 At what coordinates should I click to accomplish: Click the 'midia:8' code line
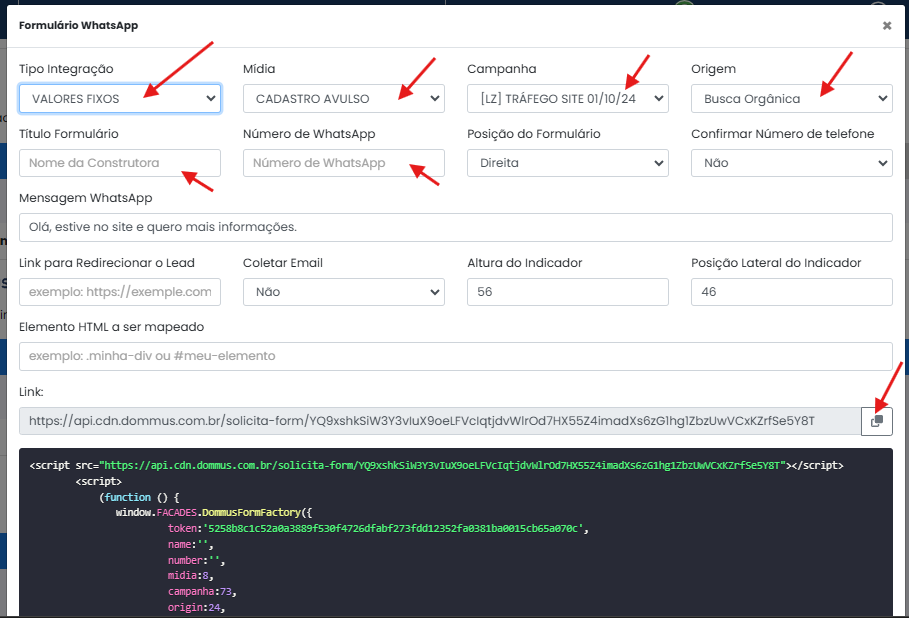[x=191, y=576]
